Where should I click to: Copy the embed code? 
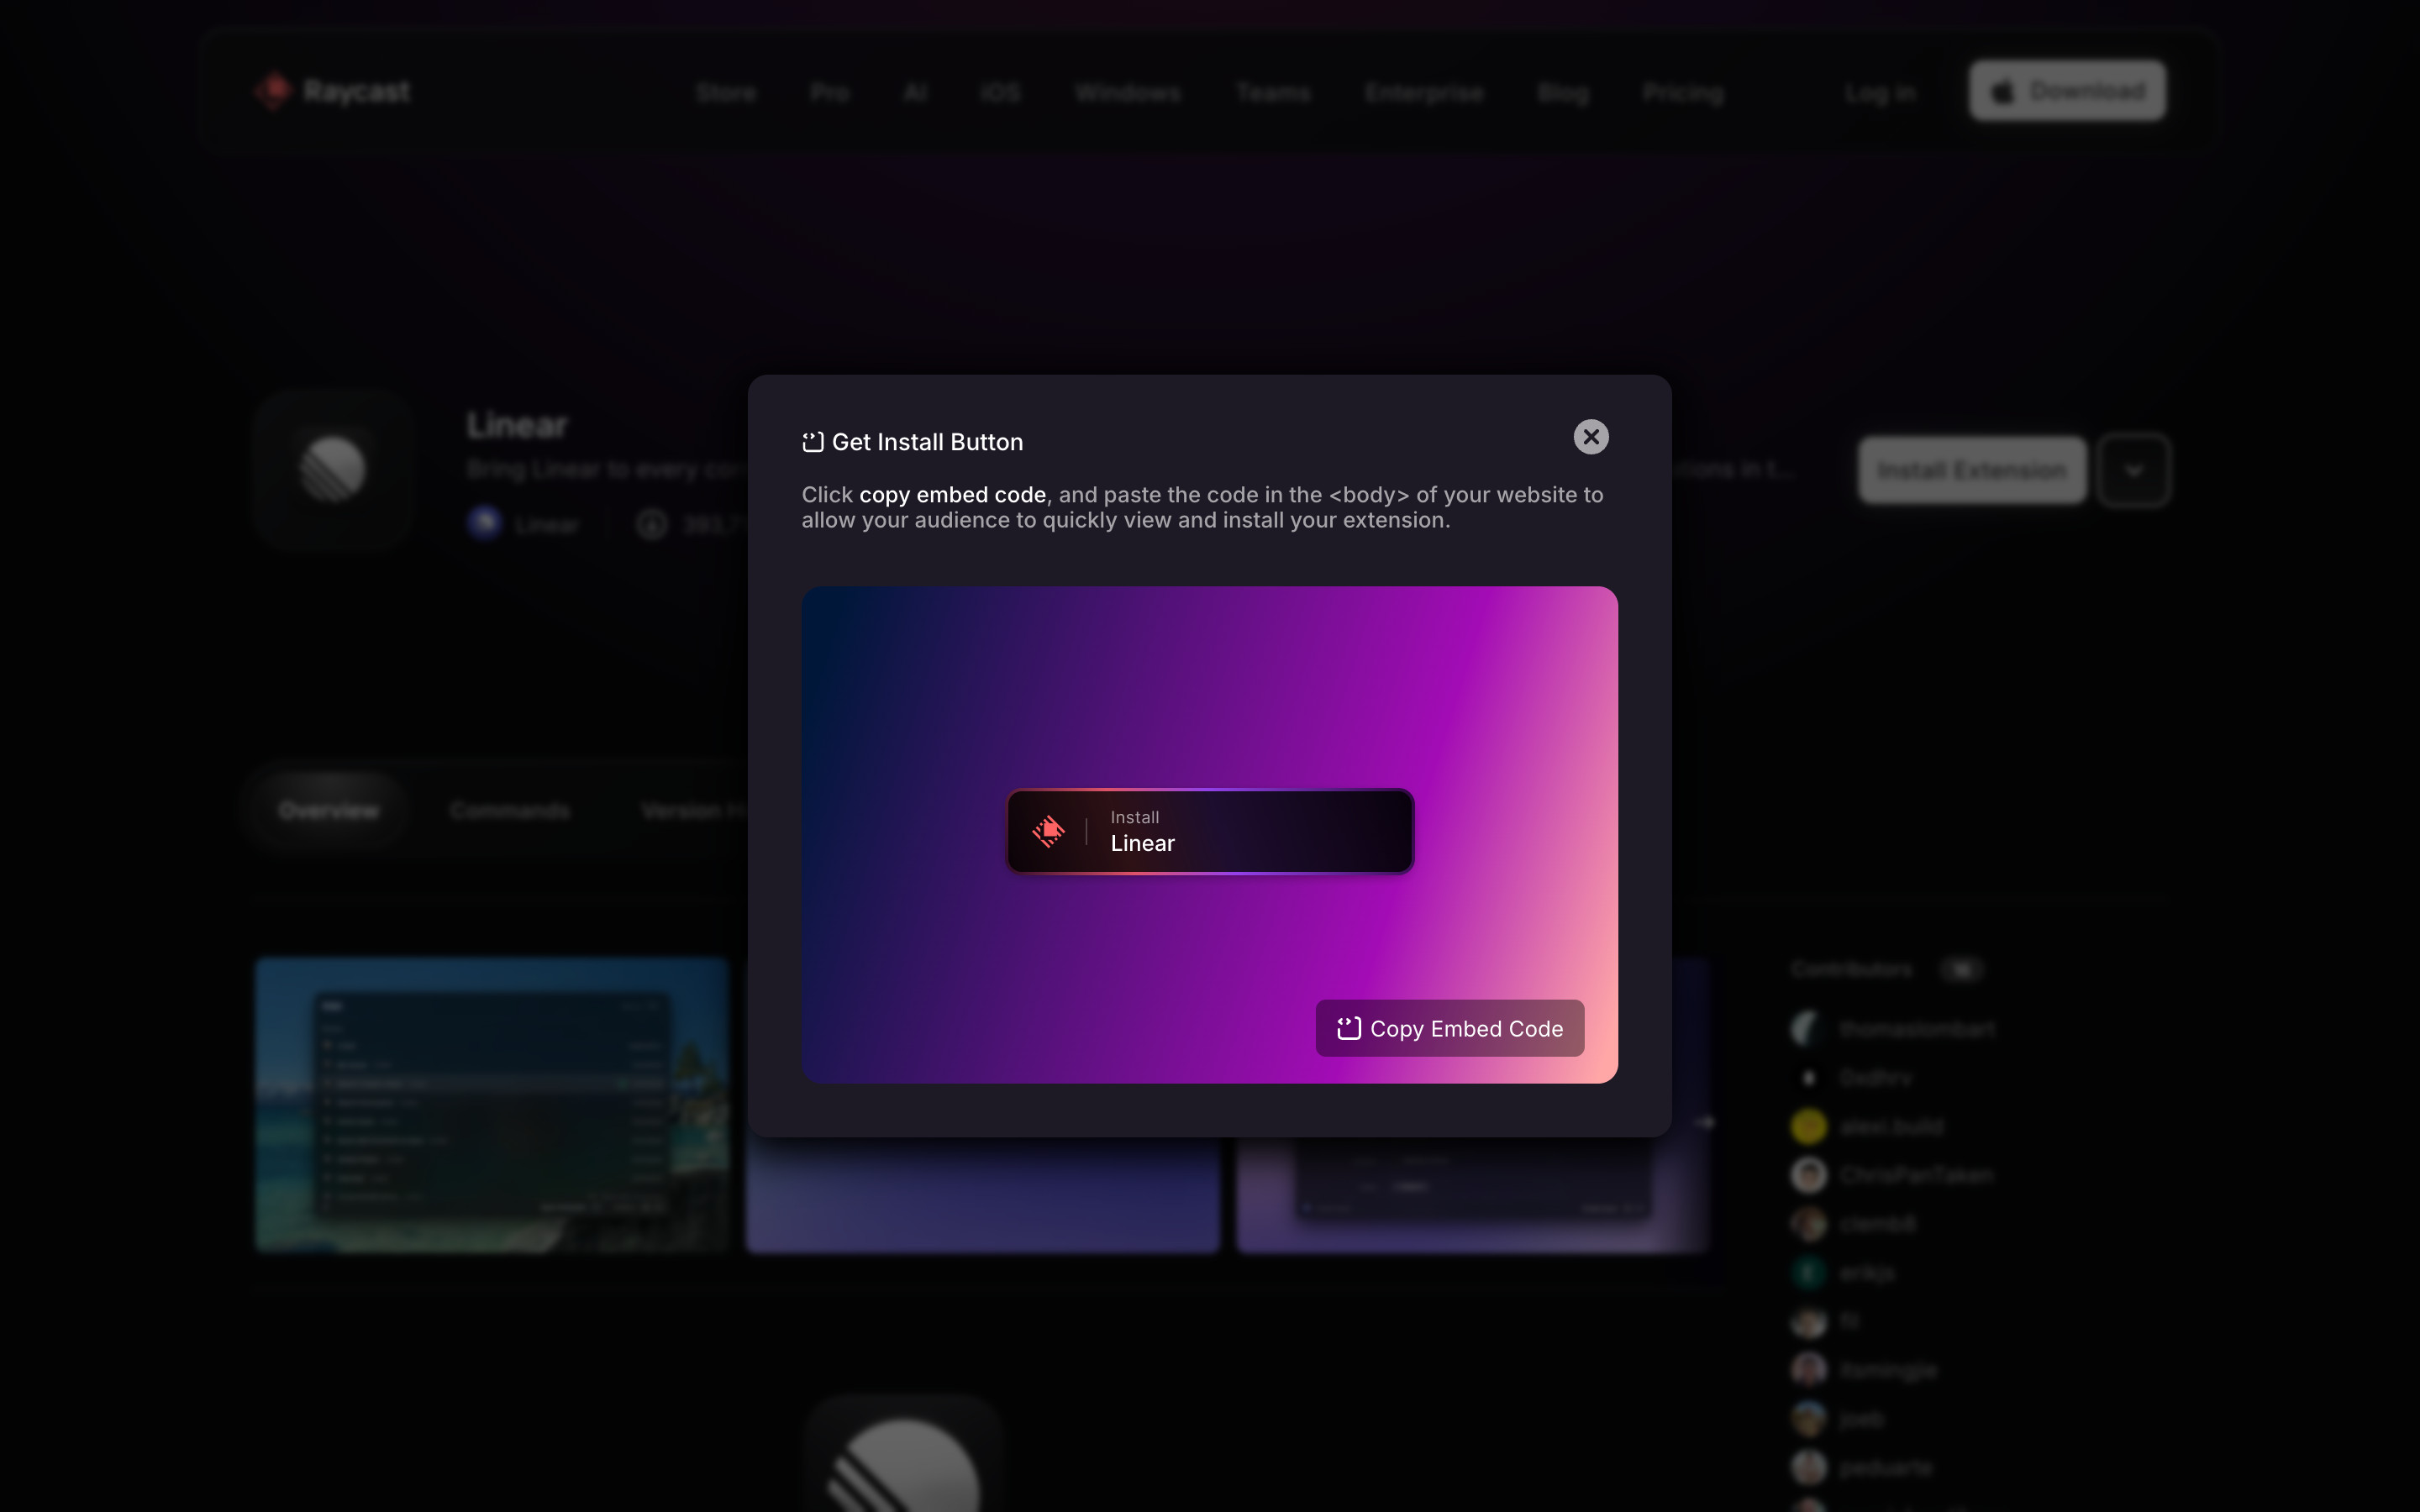(1449, 1028)
